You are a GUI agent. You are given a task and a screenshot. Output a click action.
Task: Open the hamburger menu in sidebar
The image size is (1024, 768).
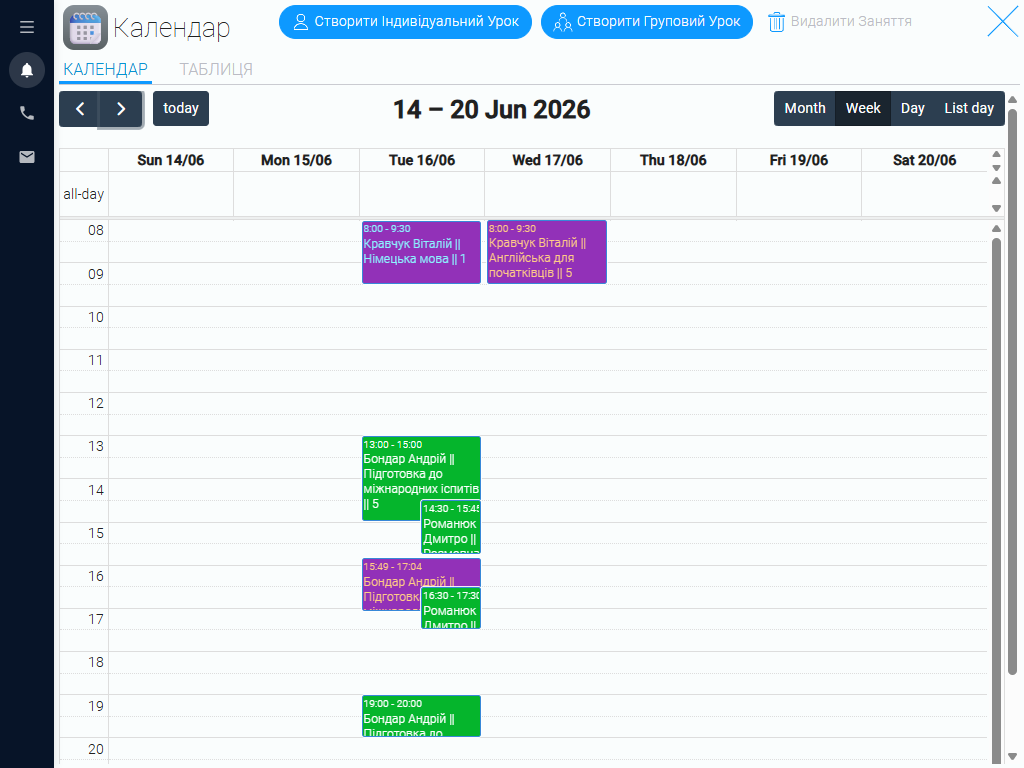[27, 27]
